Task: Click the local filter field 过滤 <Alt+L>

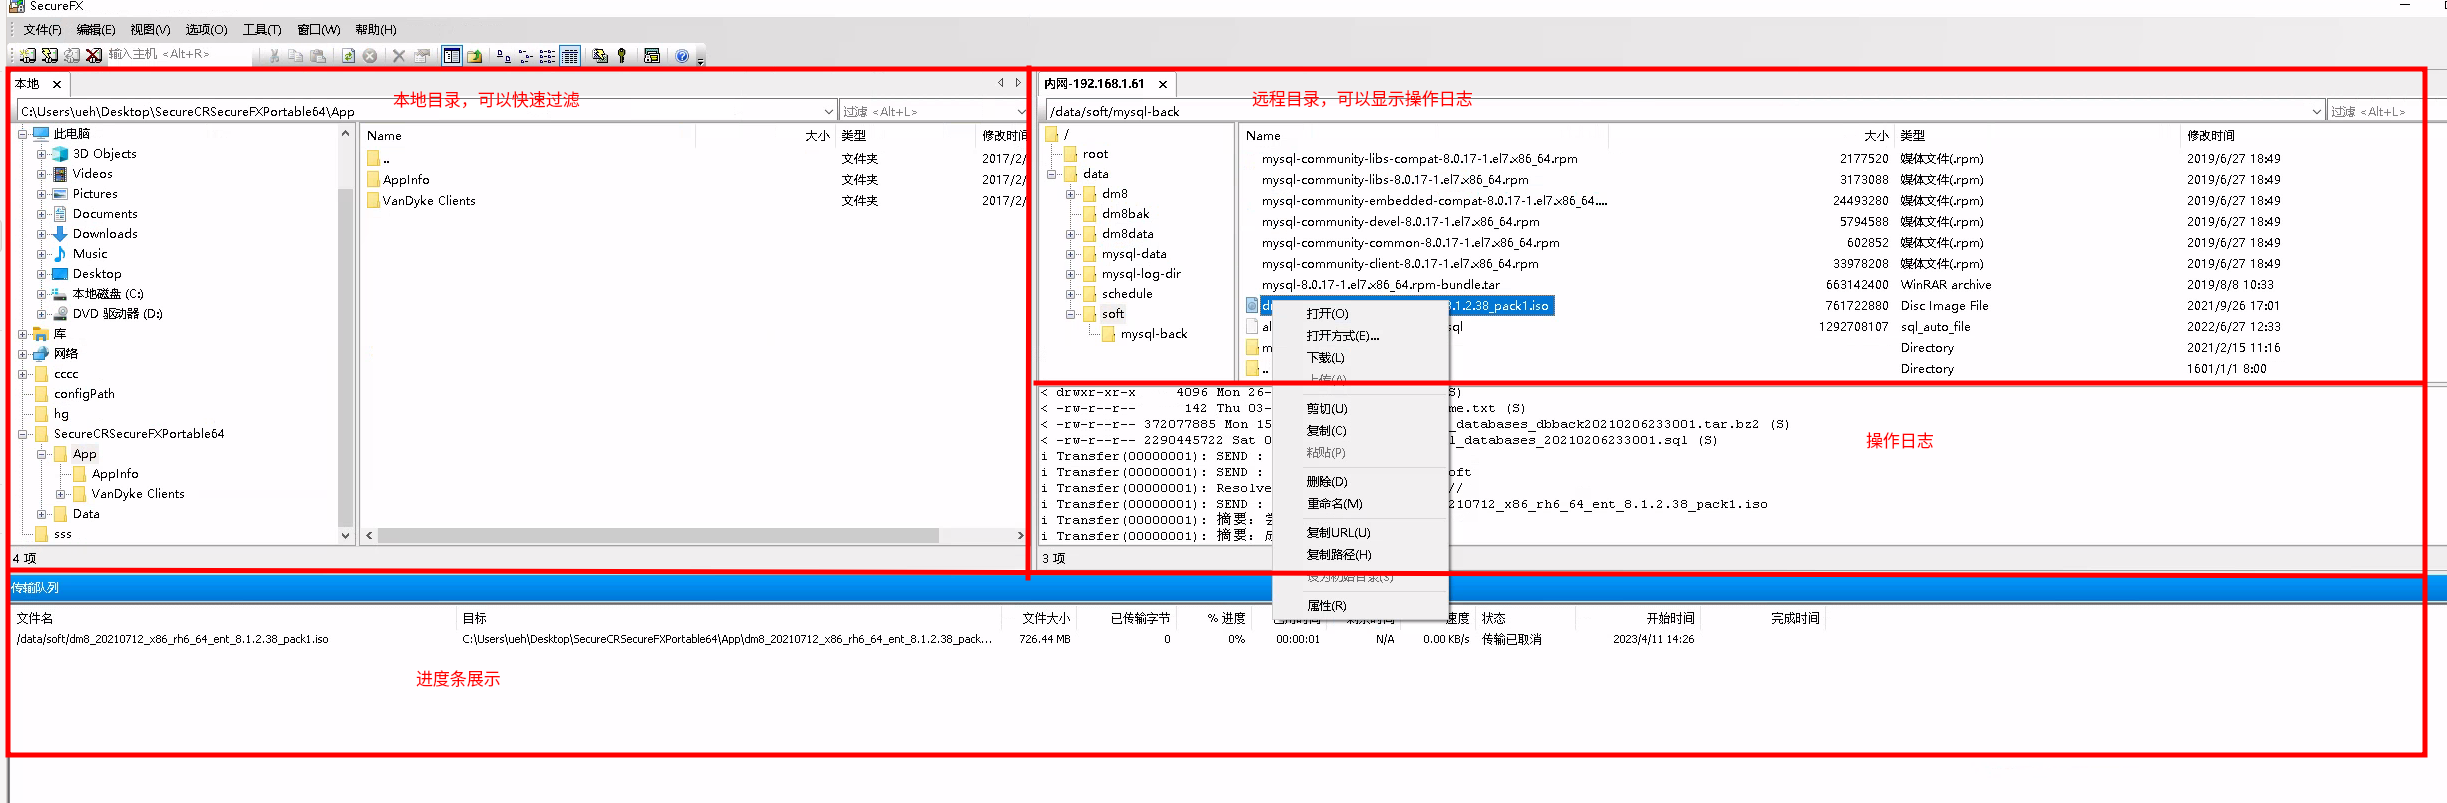Action: [928, 111]
